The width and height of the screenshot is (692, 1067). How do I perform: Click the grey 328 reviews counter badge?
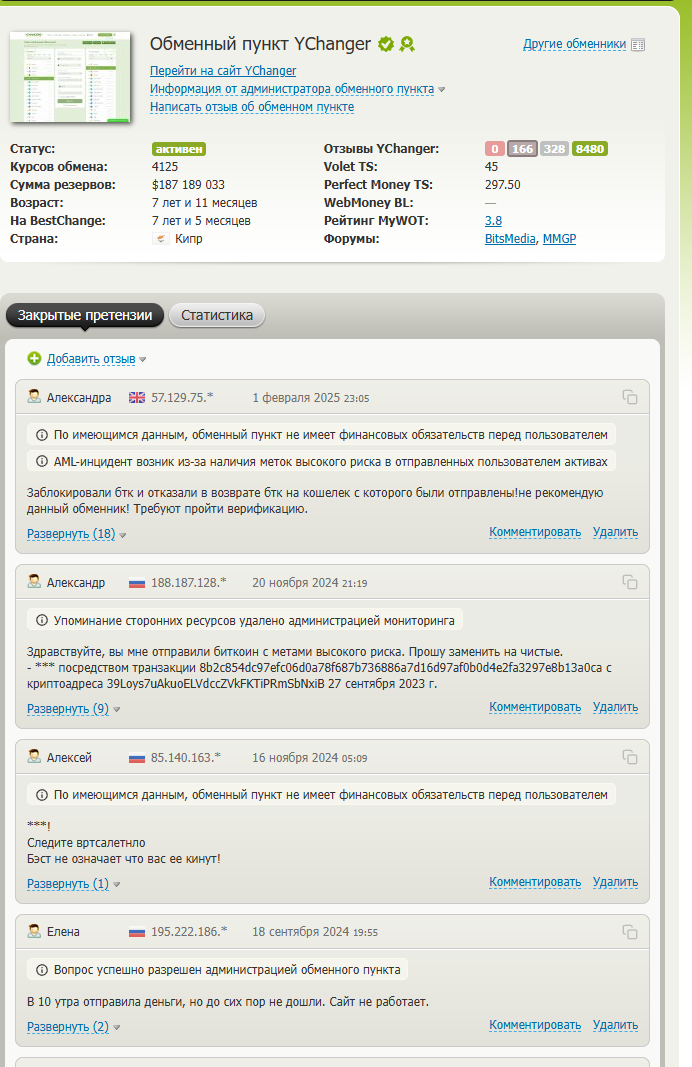(x=555, y=149)
